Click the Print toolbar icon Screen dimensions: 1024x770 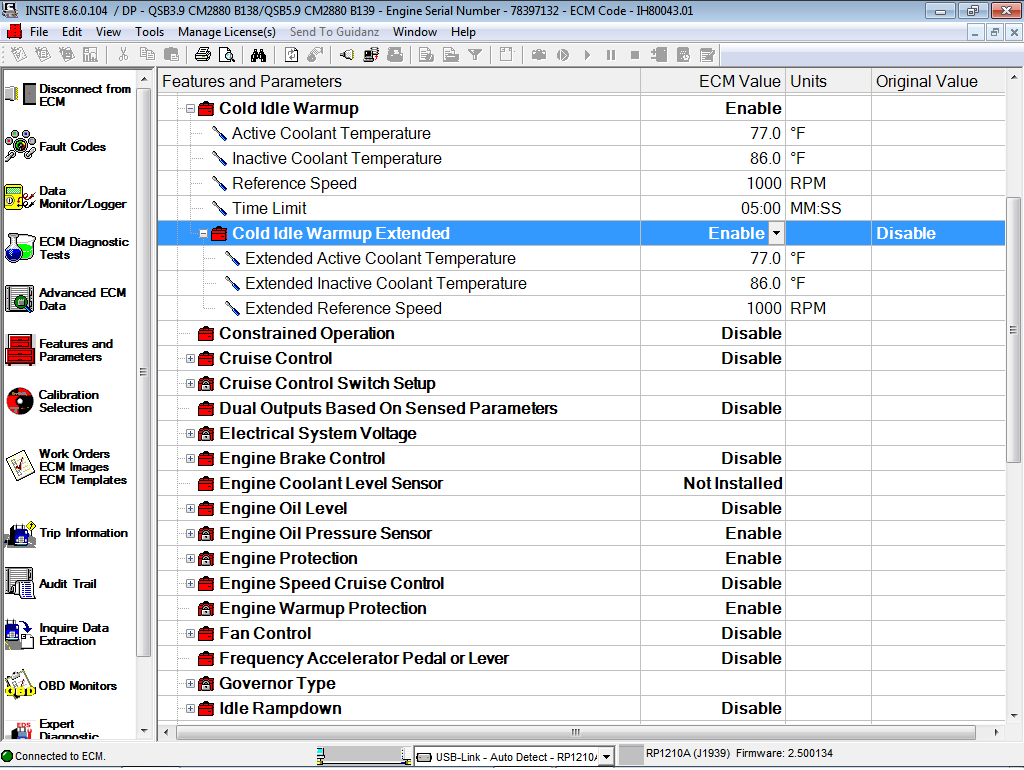point(203,55)
